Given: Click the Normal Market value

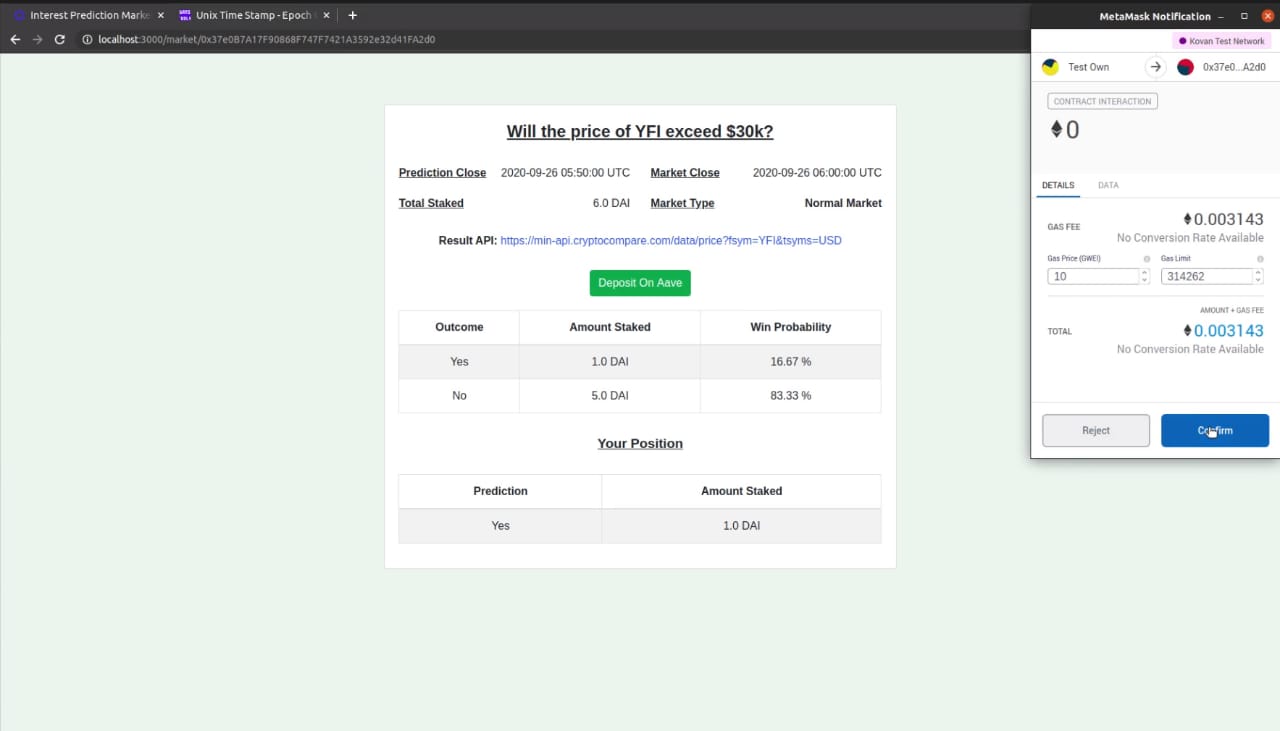Looking at the screenshot, I should pos(843,203).
